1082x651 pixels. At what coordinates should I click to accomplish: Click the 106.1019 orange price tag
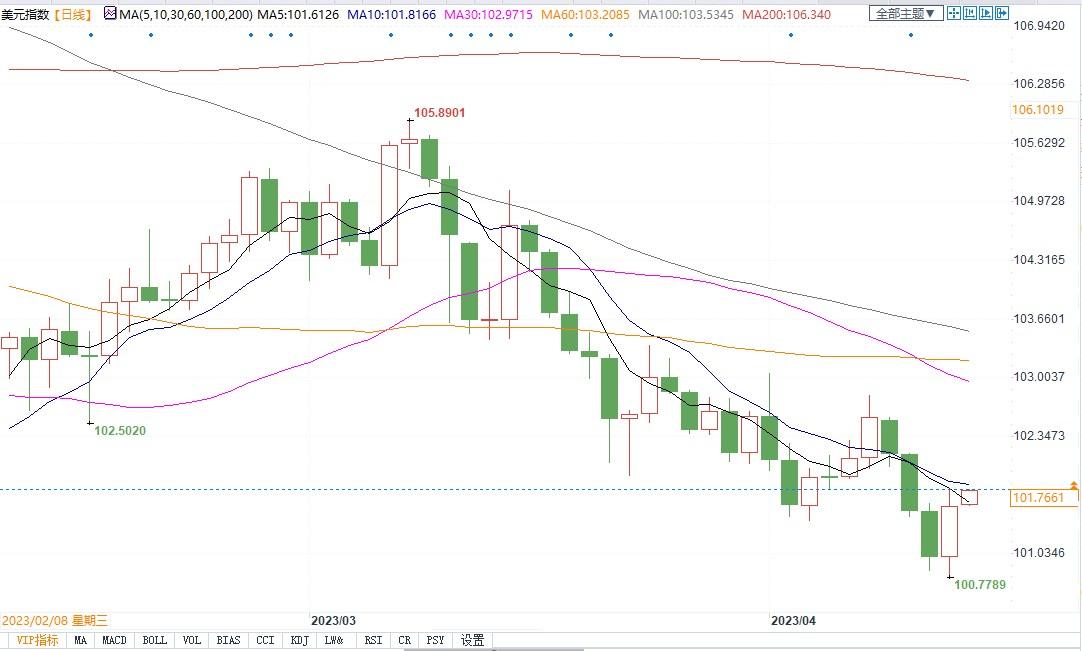tap(1037, 109)
